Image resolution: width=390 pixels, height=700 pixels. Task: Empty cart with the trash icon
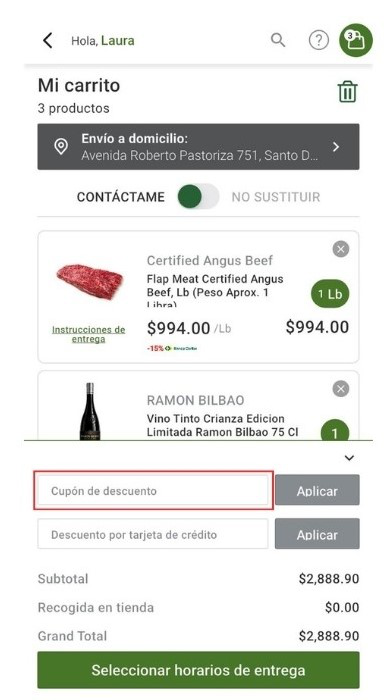[x=347, y=92]
